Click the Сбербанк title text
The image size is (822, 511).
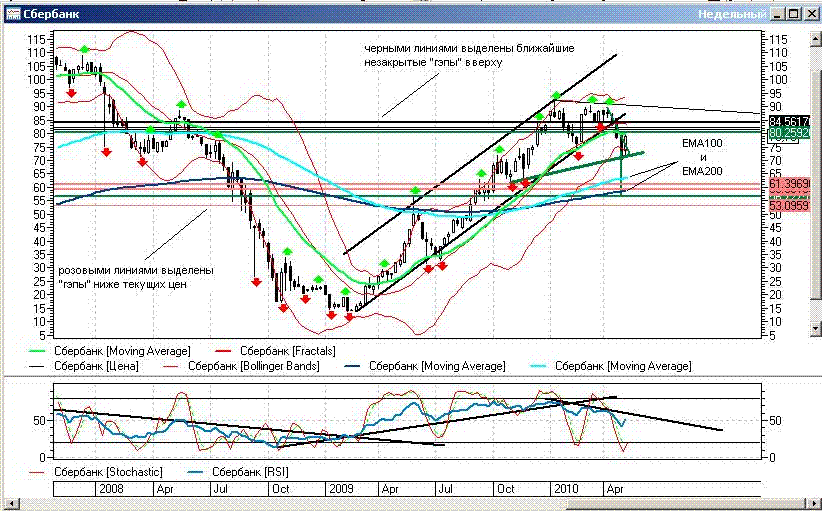(x=51, y=14)
